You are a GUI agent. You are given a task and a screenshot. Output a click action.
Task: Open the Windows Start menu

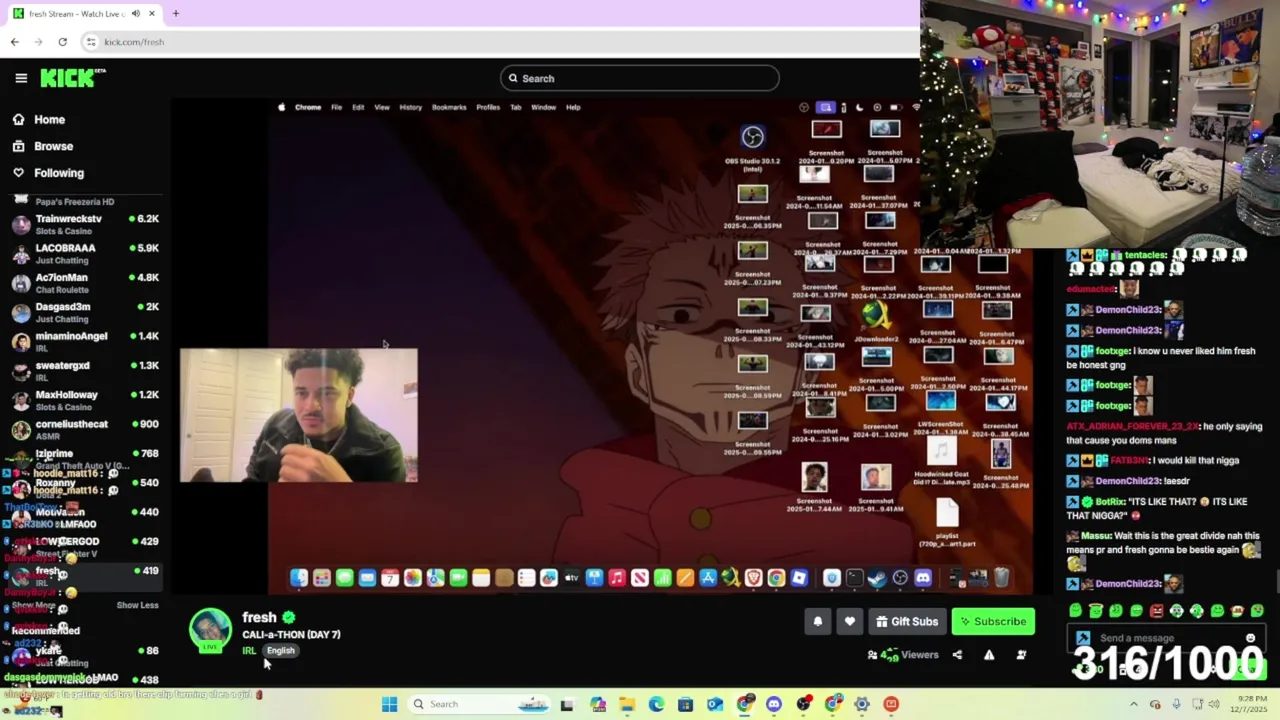point(389,704)
